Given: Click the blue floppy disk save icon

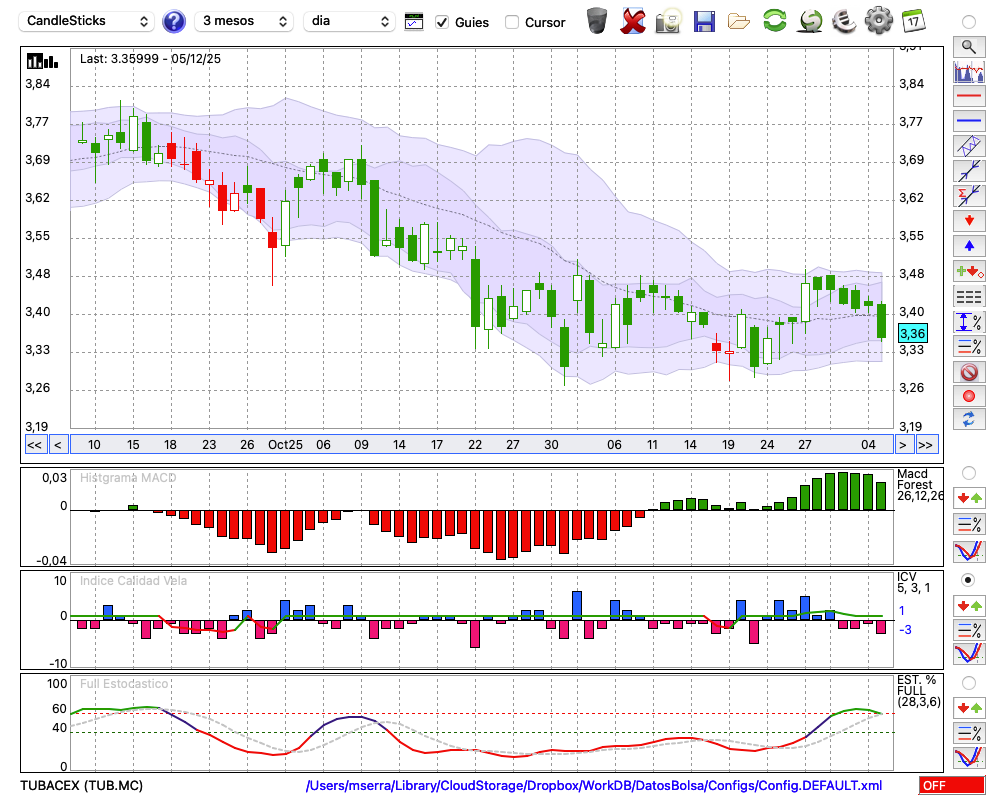Looking at the screenshot, I should click(x=704, y=21).
